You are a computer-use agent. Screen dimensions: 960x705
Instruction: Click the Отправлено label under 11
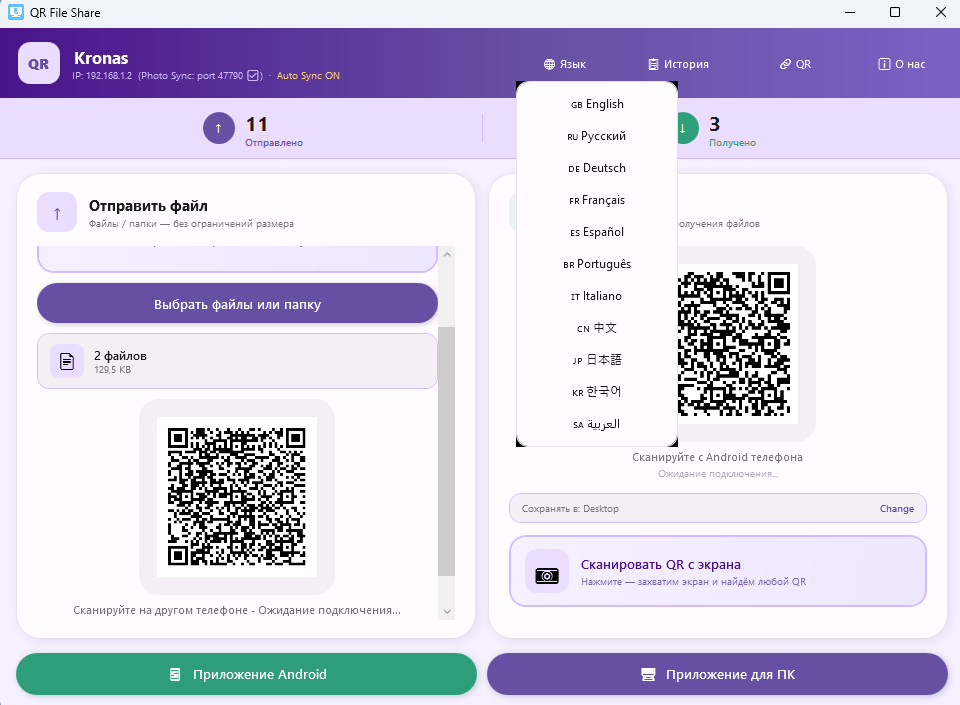(x=274, y=143)
